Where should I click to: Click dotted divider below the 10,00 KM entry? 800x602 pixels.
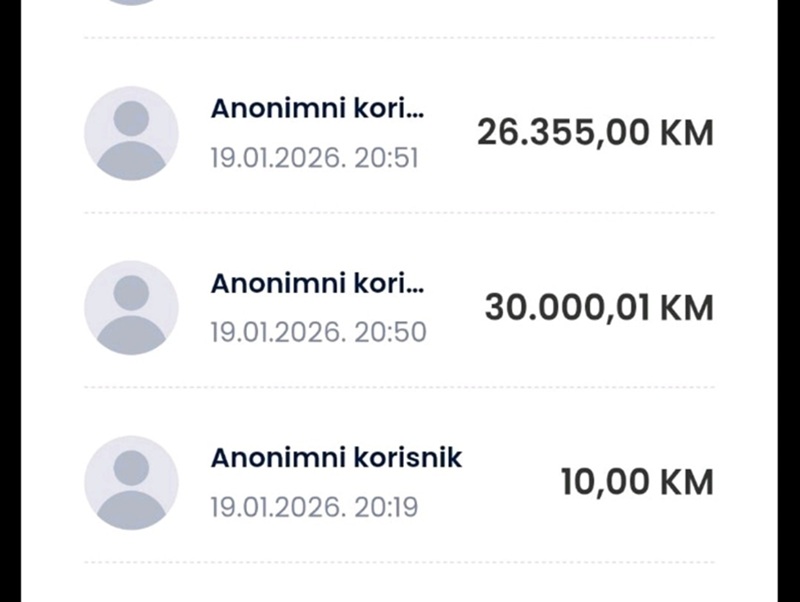[399, 562]
